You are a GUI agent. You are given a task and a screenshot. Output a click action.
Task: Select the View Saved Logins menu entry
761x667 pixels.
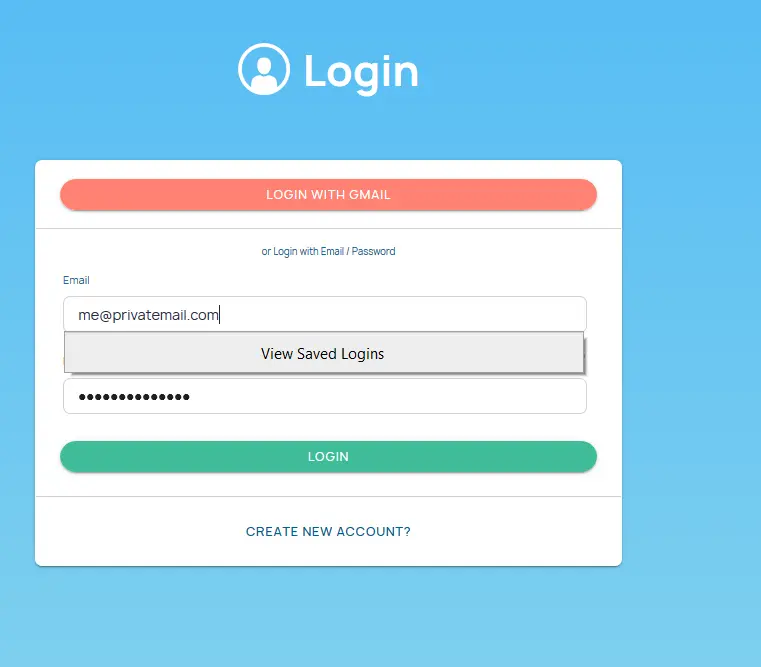pos(322,354)
